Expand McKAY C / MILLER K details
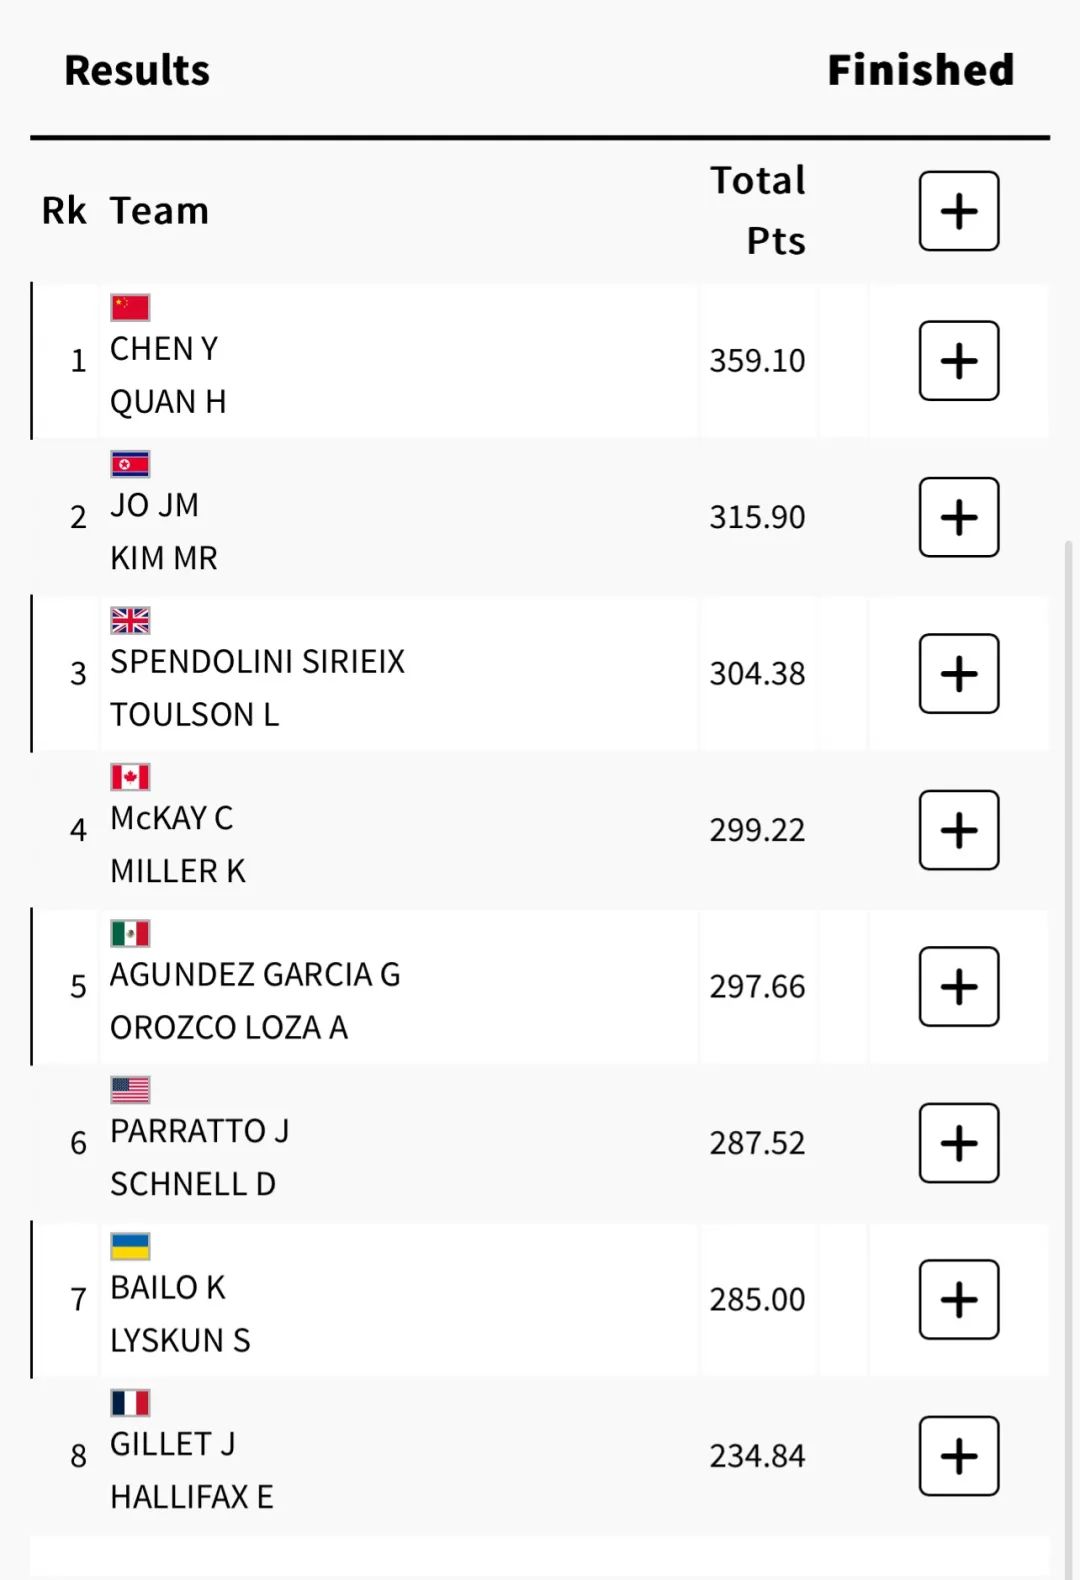The width and height of the screenshot is (1080, 1580). [959, 830]
